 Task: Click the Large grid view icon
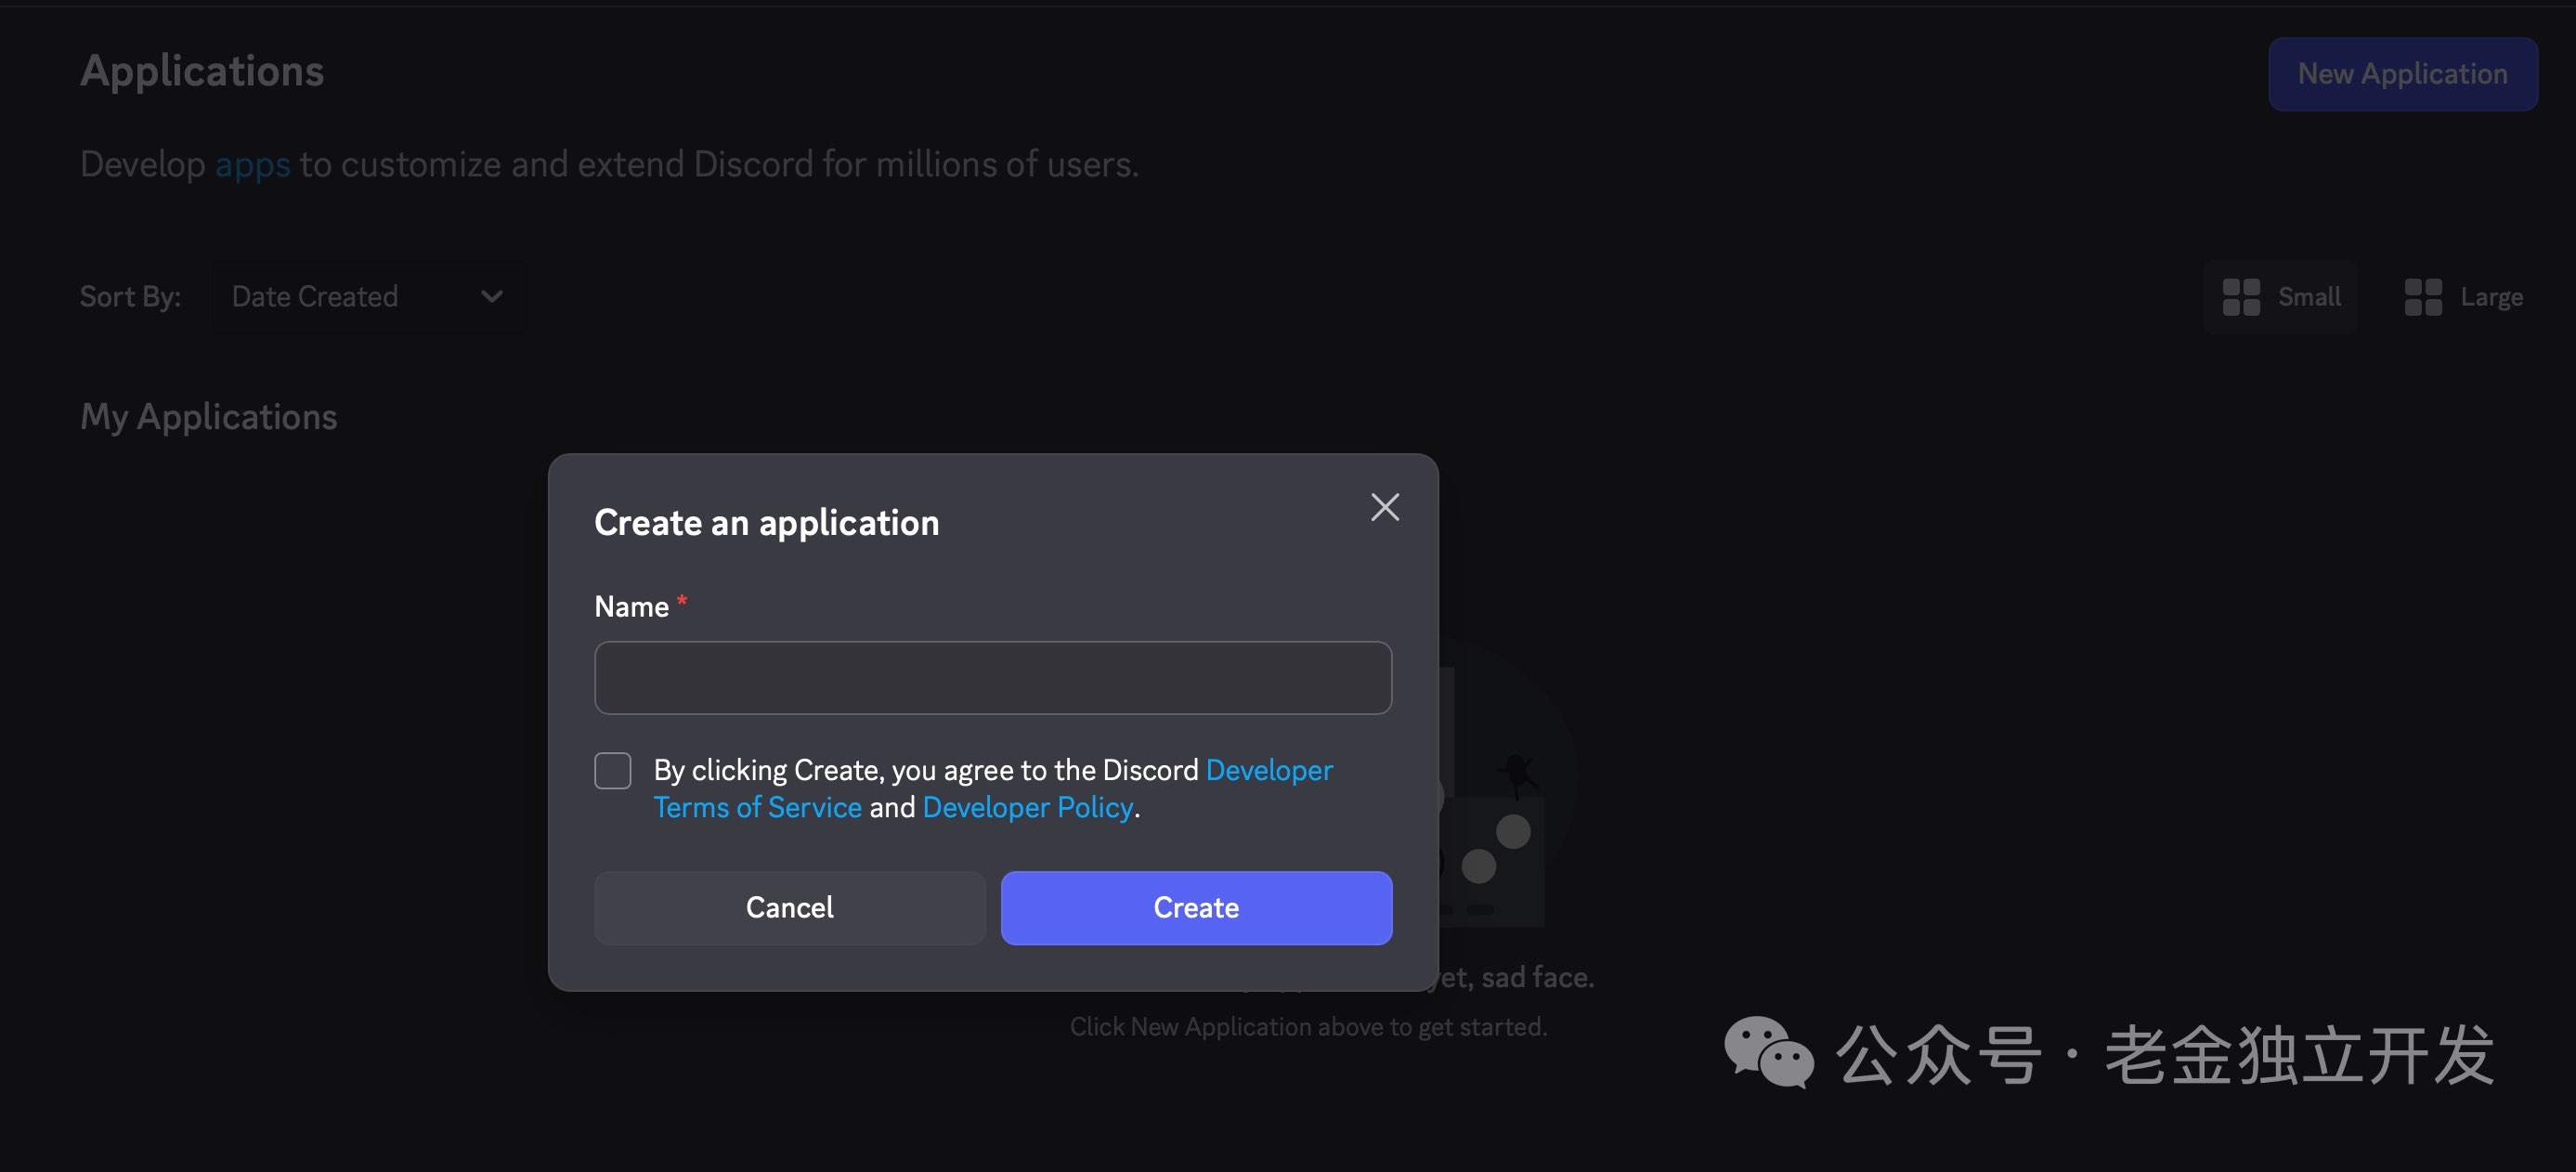(x=2422, y=297)
